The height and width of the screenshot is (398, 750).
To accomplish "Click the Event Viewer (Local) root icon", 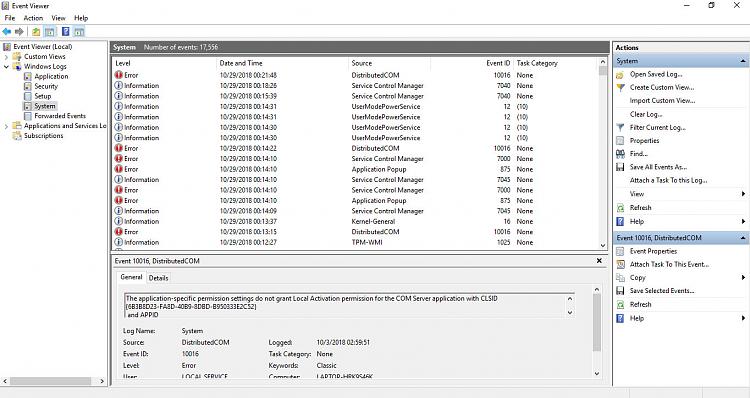I will point(7,47).
